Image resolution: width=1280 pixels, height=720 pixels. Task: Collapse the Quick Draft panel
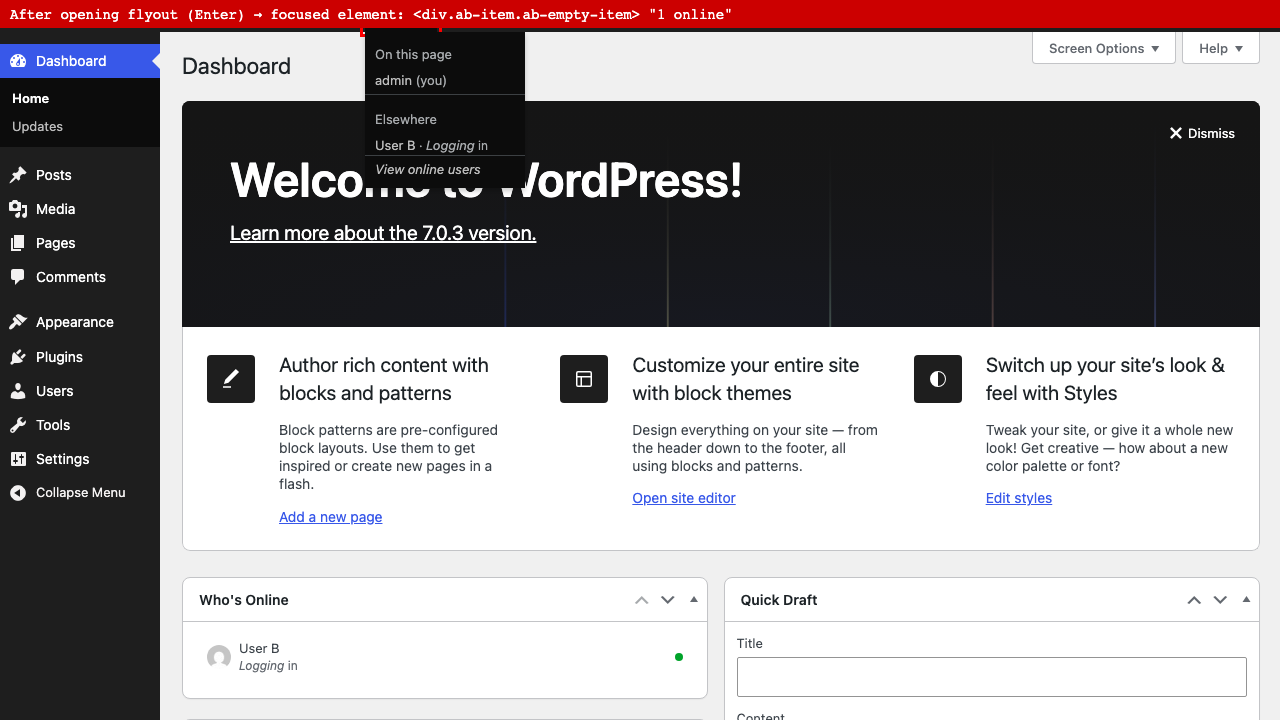point(1246,600)
